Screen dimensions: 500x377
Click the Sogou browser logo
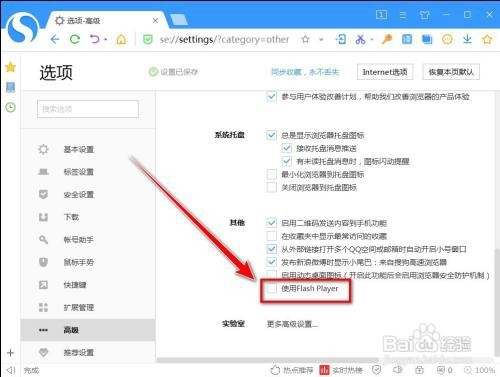23,28
